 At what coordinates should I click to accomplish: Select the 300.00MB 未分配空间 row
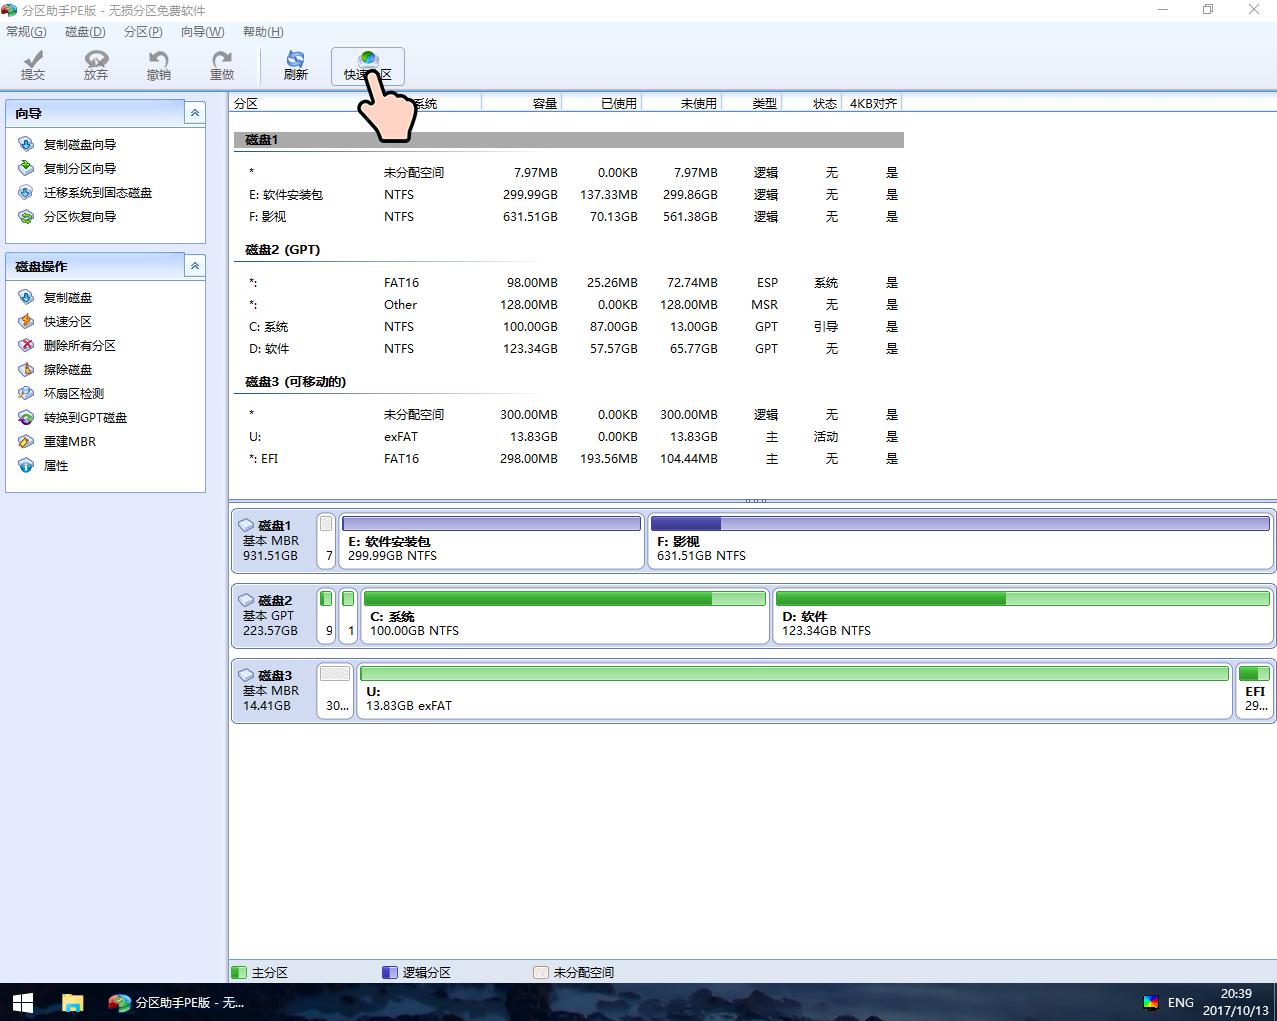pos(569,414)
